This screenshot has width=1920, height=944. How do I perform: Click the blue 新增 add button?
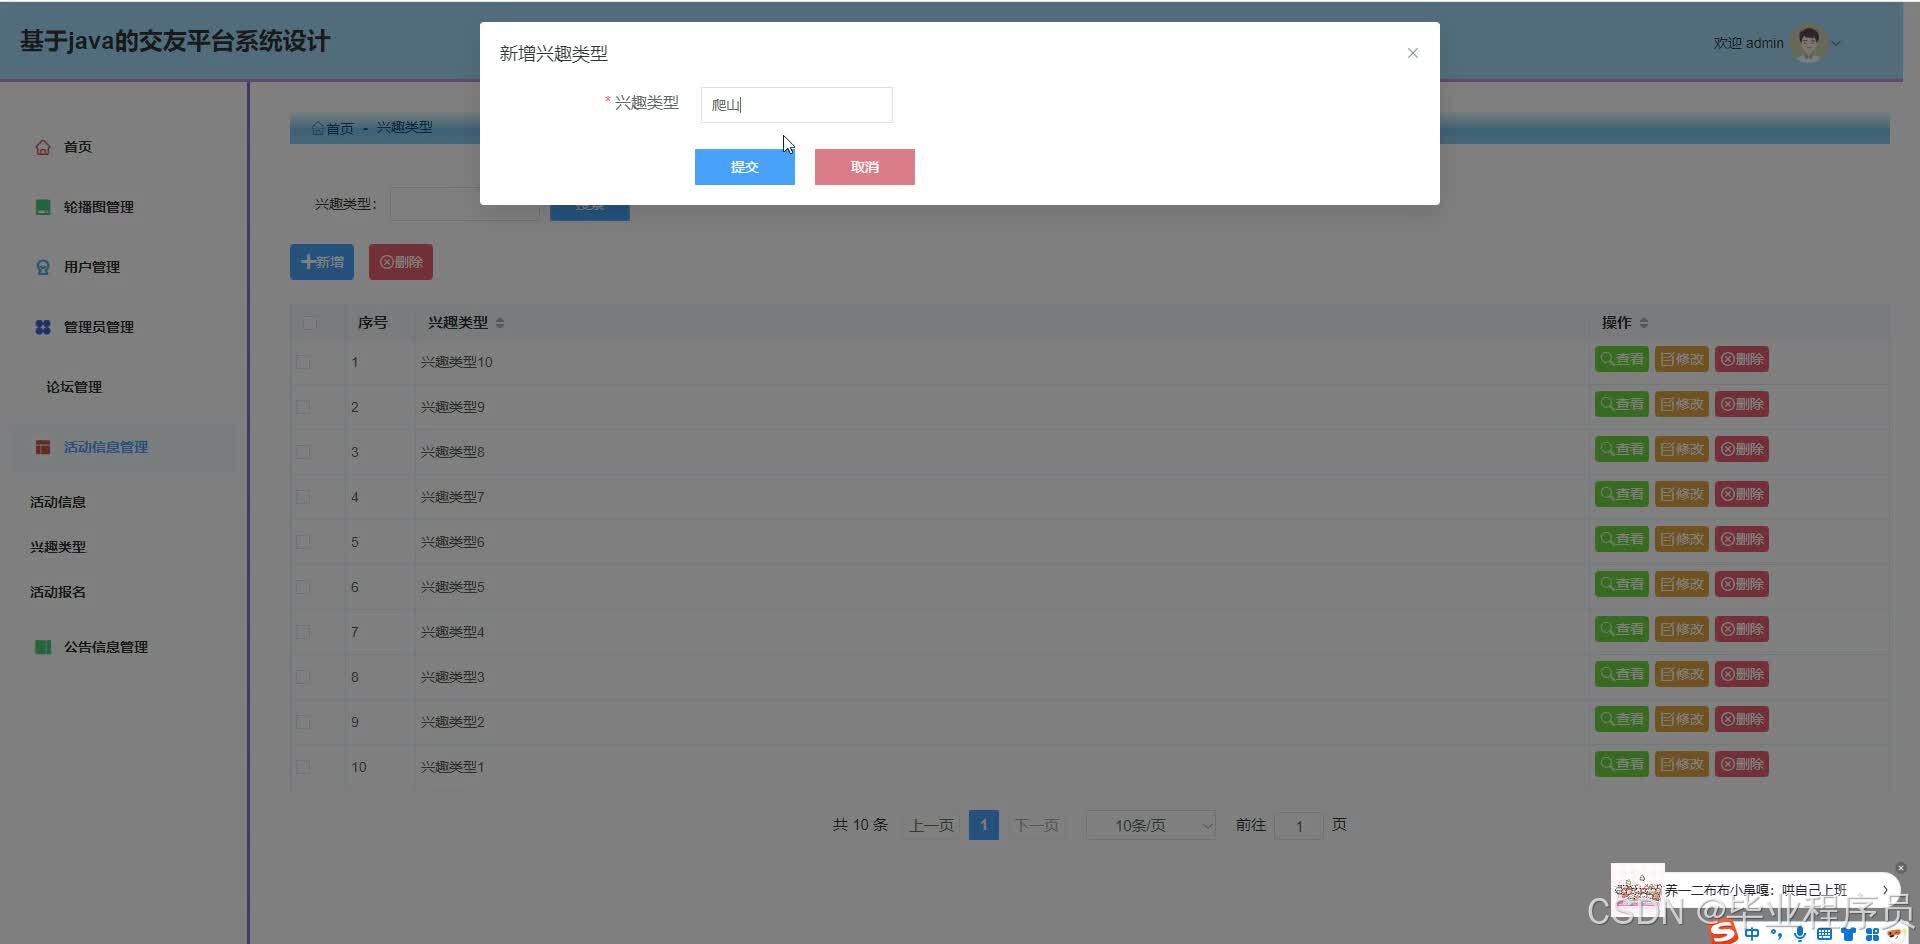(321, 261)
